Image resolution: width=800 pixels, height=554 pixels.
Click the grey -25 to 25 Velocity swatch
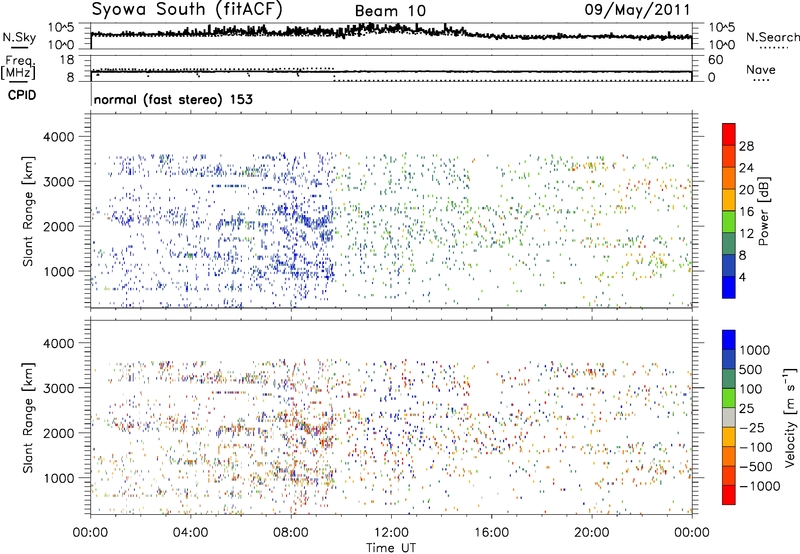coord(729,417)
